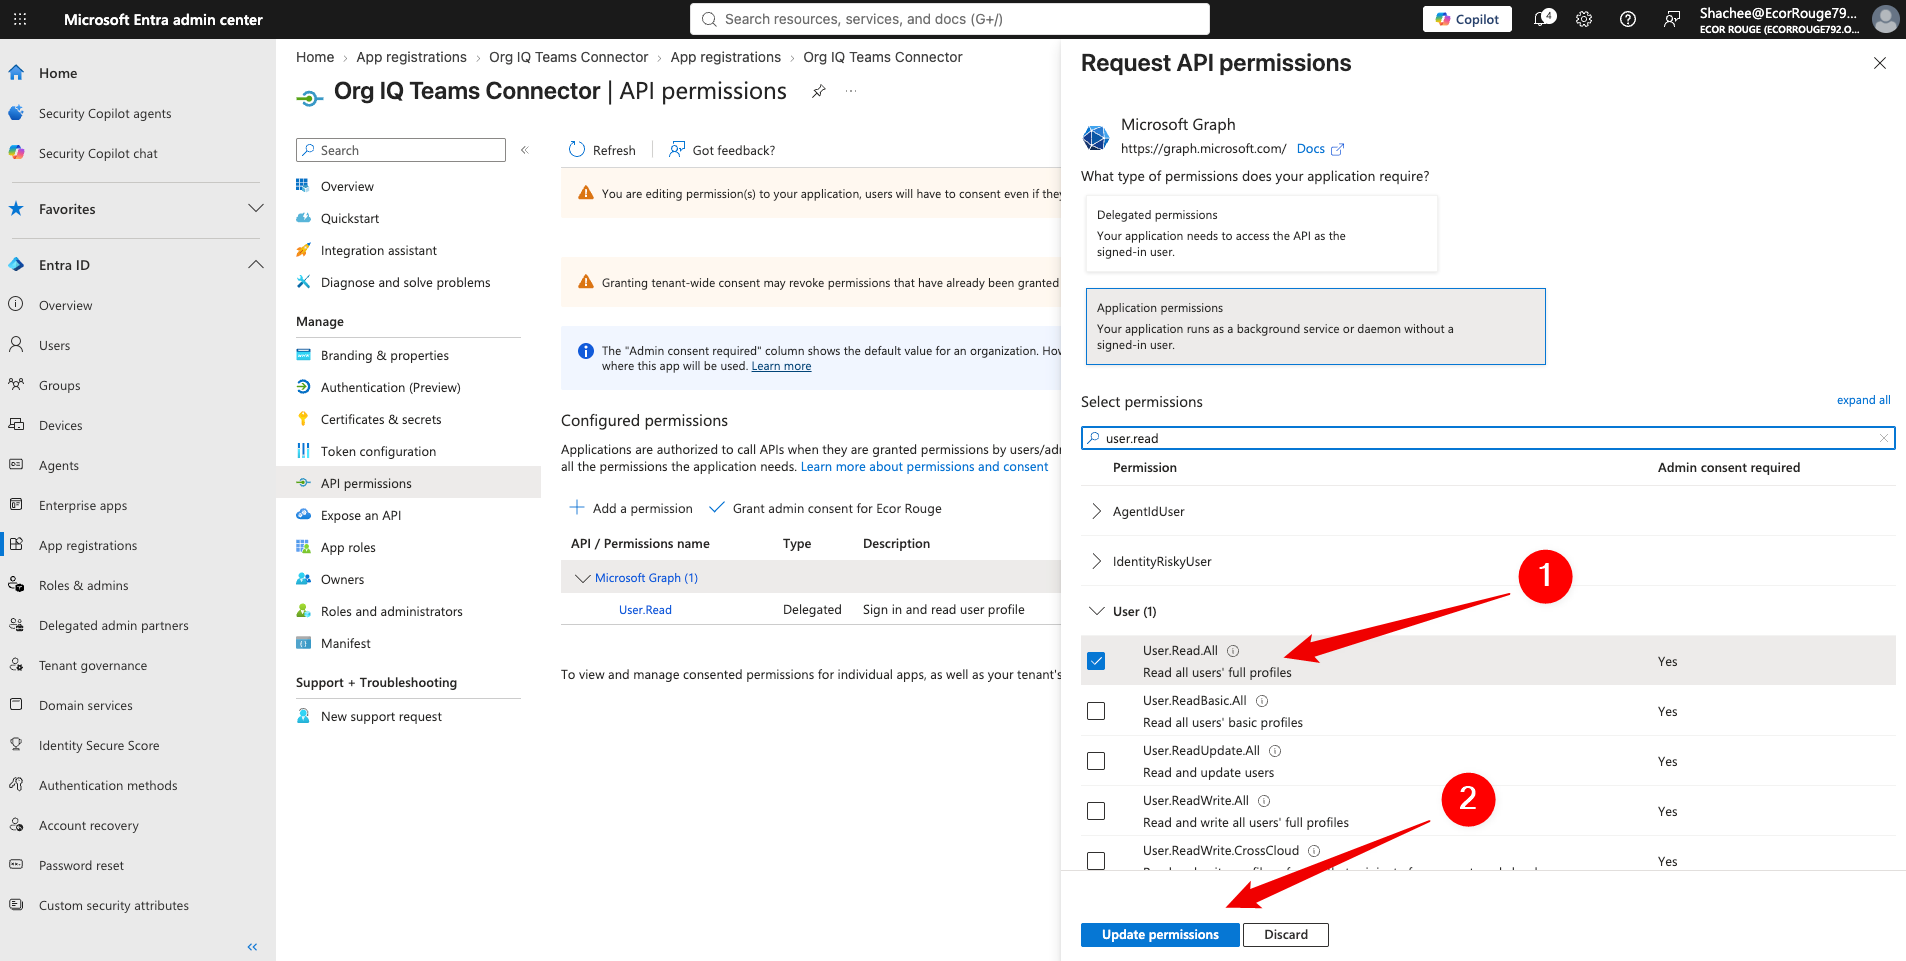Screen dimensions: 1906x961
Task: Expand the AgentIdUser permission group
Action: click(x=1097, y=511)
